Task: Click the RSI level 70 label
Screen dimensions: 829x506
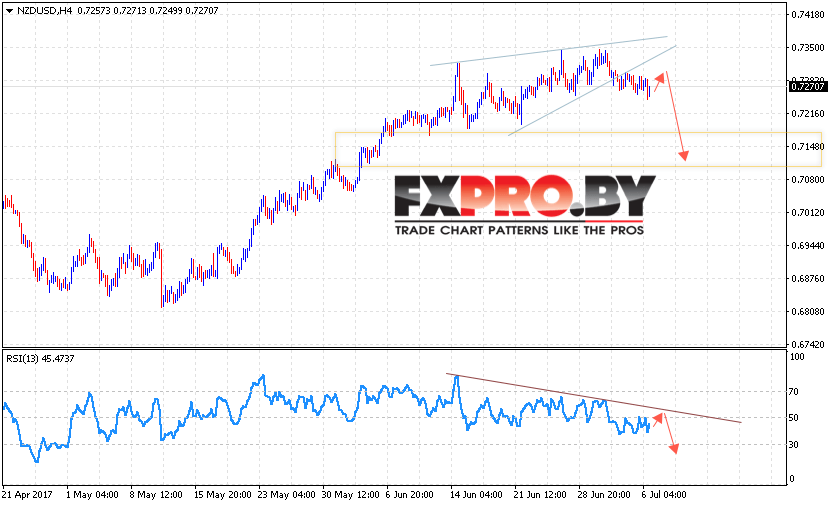Action: (794, 392)
